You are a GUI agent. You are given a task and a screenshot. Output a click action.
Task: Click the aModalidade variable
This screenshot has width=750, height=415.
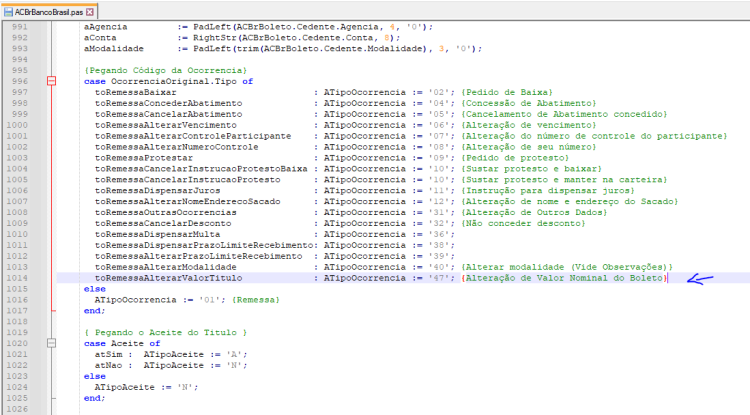(114, 49)
